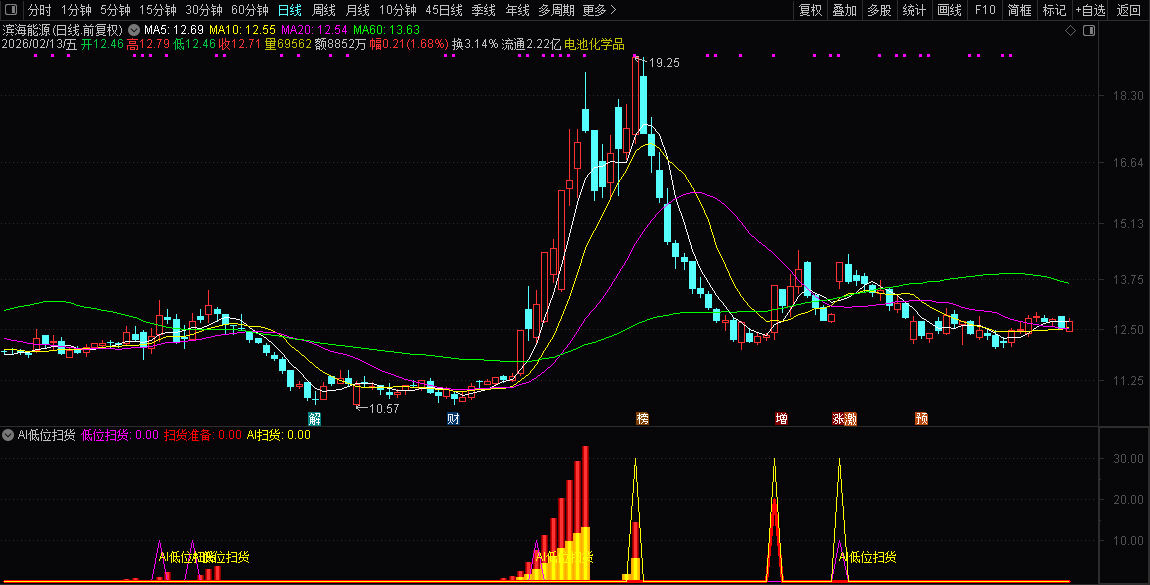Click the '财' event marker icon
The width and height of the screenshot is (1150, 585).
pyautogui.click(x=453, y=419)
